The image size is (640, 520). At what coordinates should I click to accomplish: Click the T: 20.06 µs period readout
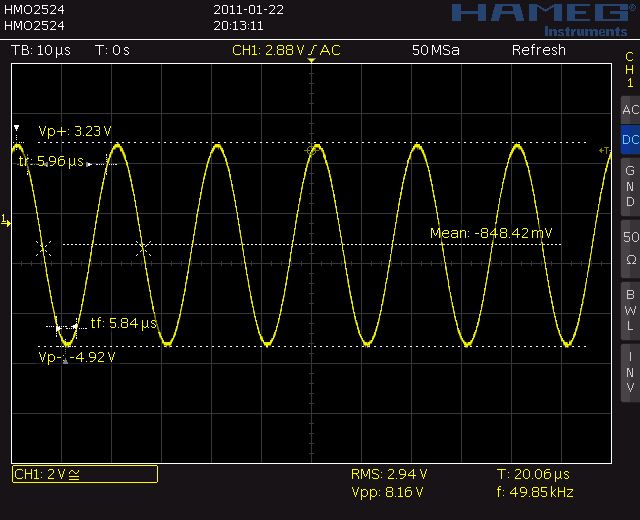(x=533, y=474)
